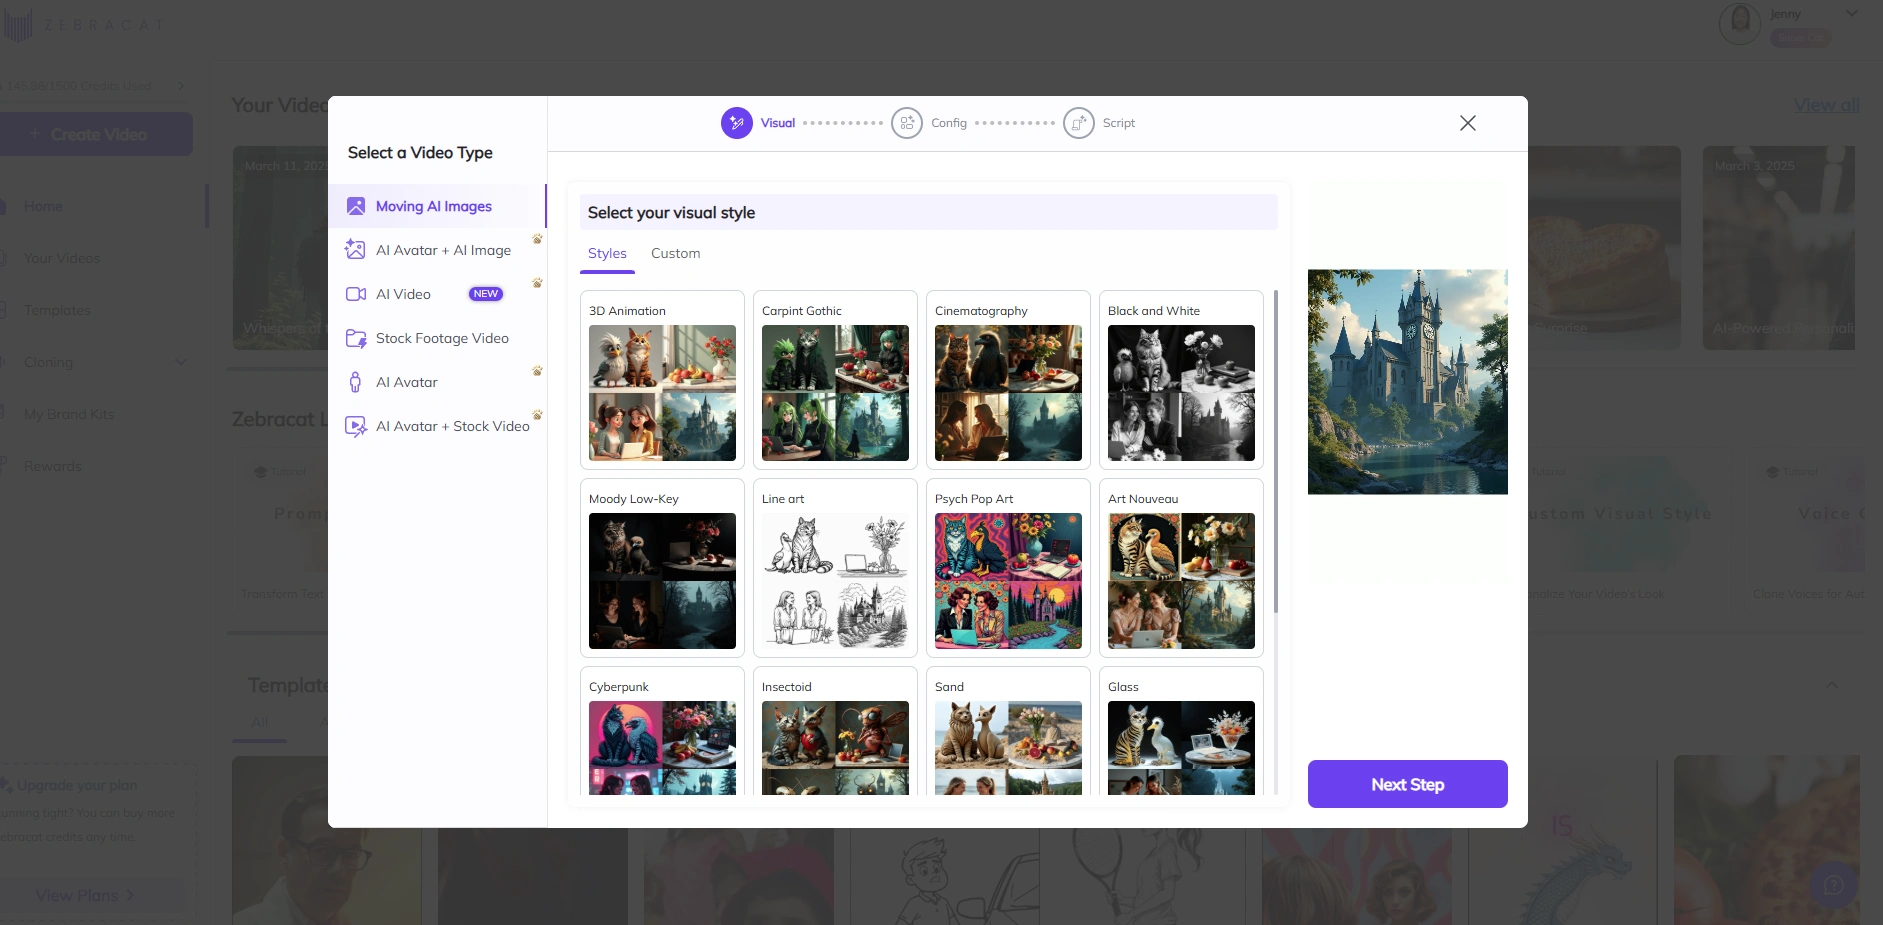Click View all link in background
1883x925 pixels.
click(1826, 105)
